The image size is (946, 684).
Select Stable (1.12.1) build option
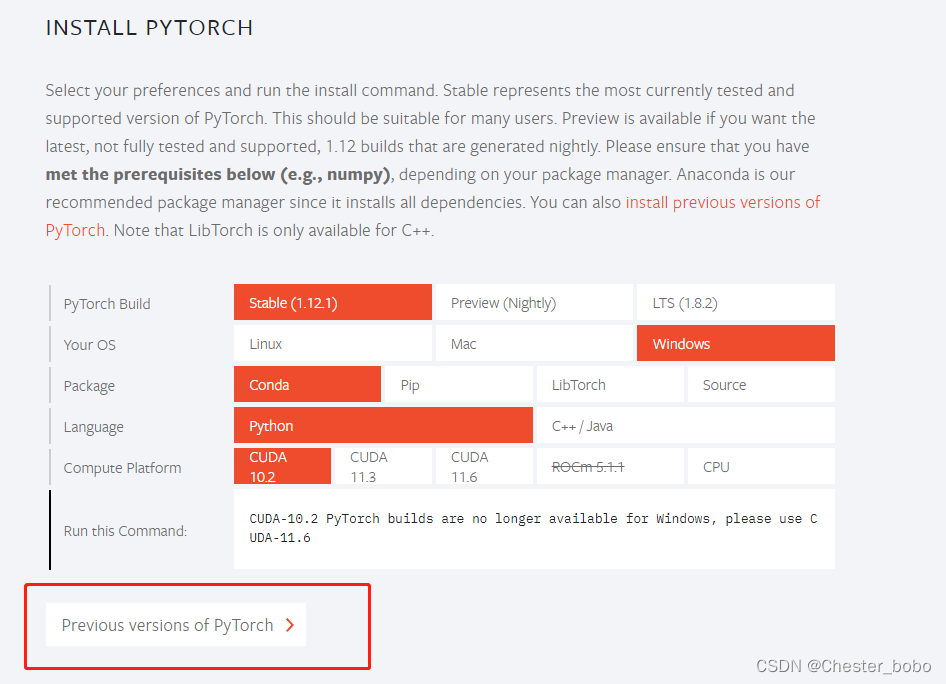(332, 303)
